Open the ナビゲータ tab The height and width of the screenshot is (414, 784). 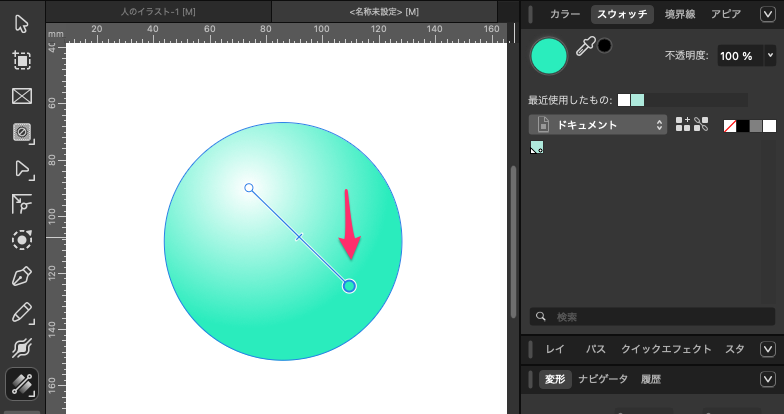click(x=603, y=379)
